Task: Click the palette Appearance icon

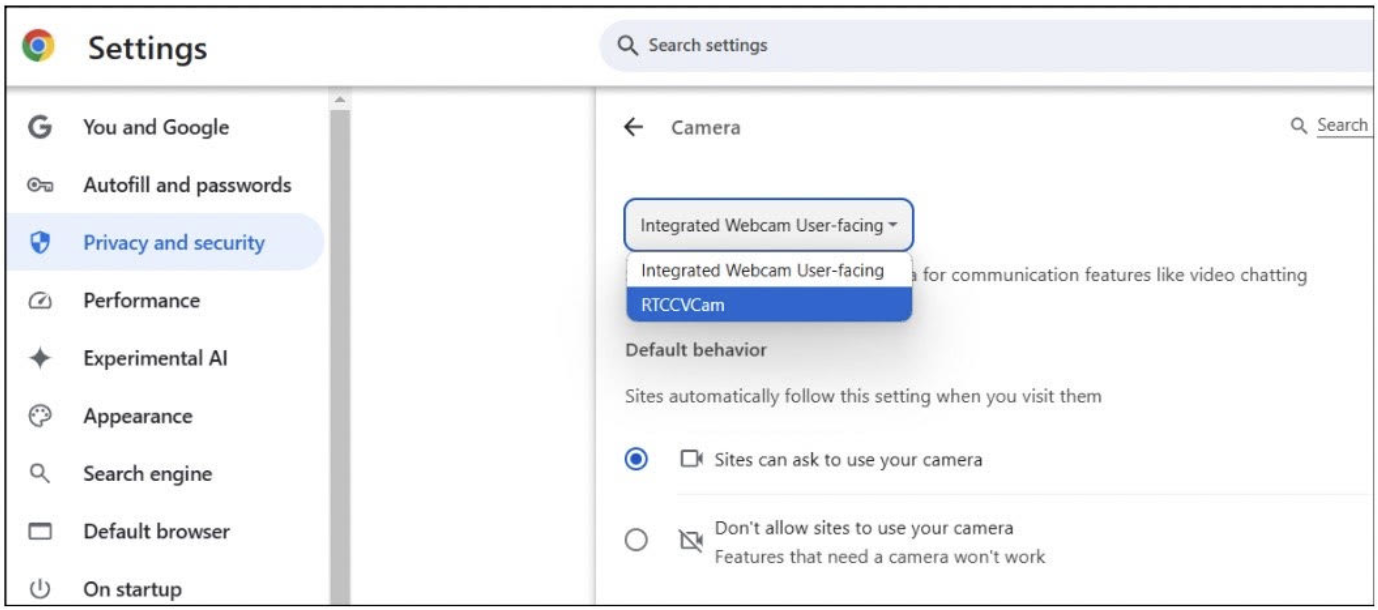Action: 40,416
